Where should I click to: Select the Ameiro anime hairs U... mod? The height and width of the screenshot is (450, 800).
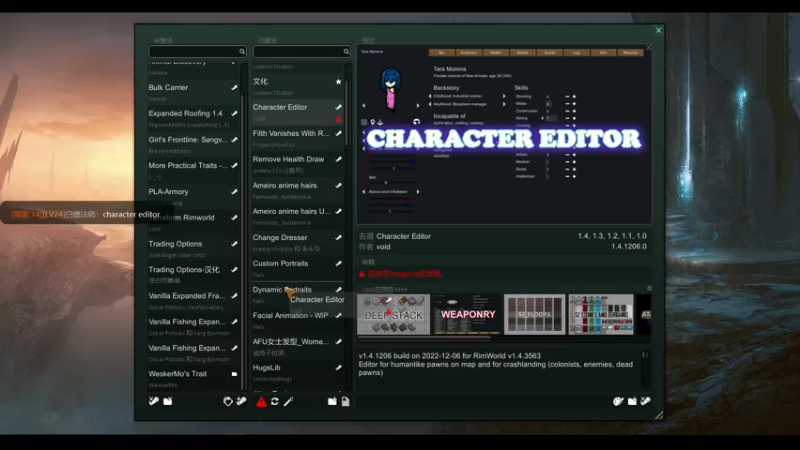point(297,216)
